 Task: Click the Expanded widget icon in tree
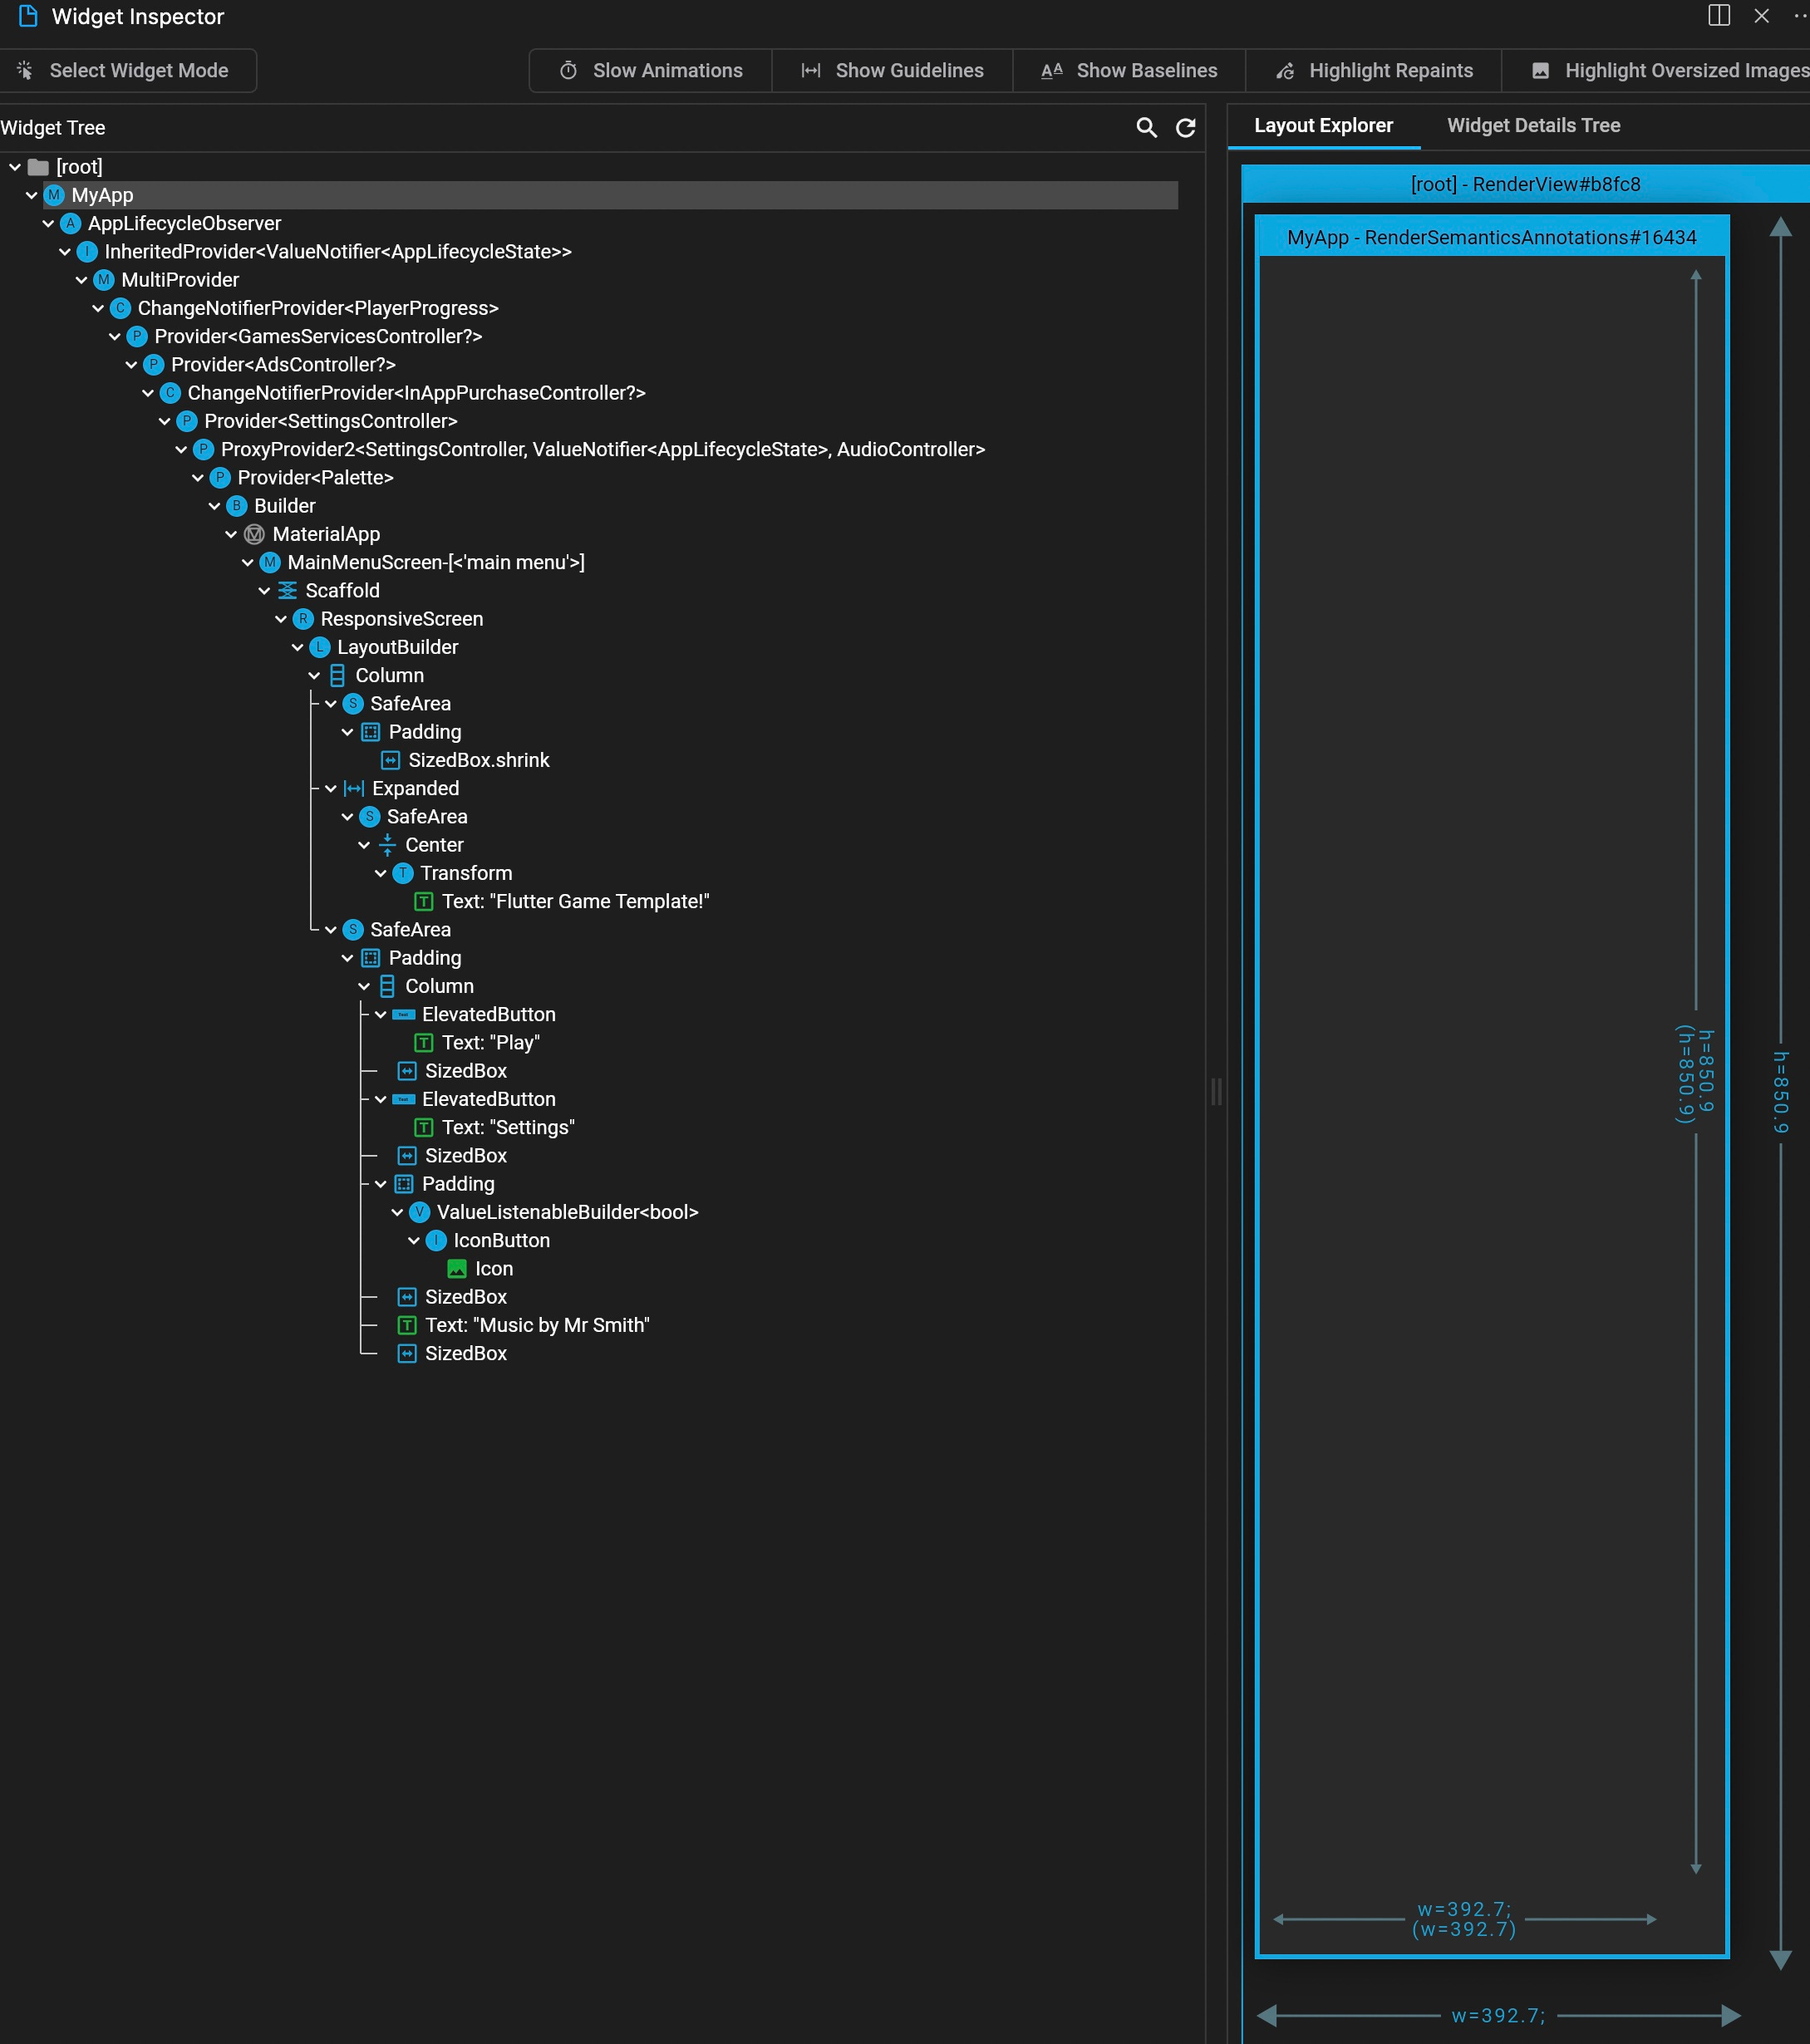tap(354, 789)
